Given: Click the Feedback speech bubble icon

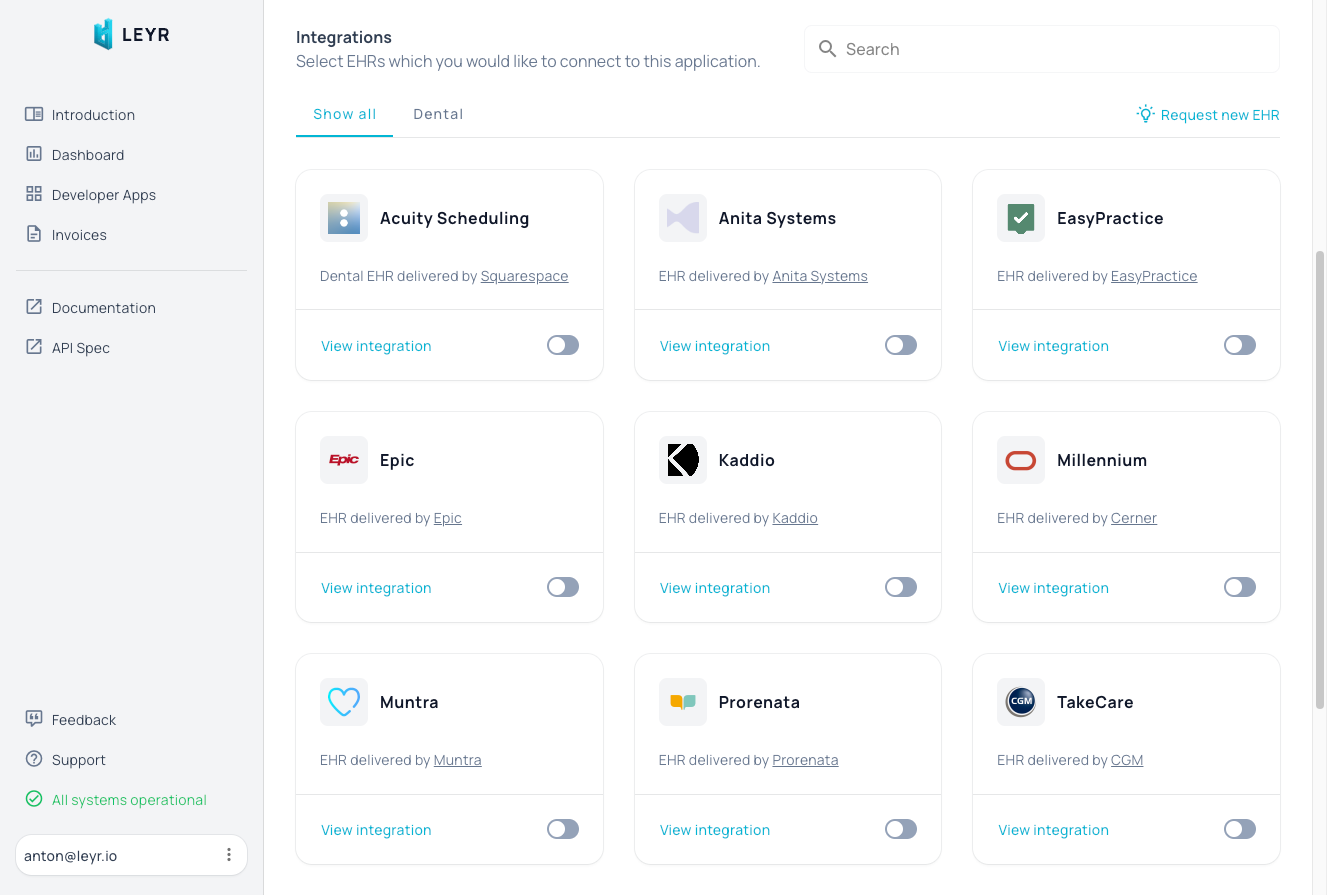Looking at the screenshot, I should tap(34, 719).
